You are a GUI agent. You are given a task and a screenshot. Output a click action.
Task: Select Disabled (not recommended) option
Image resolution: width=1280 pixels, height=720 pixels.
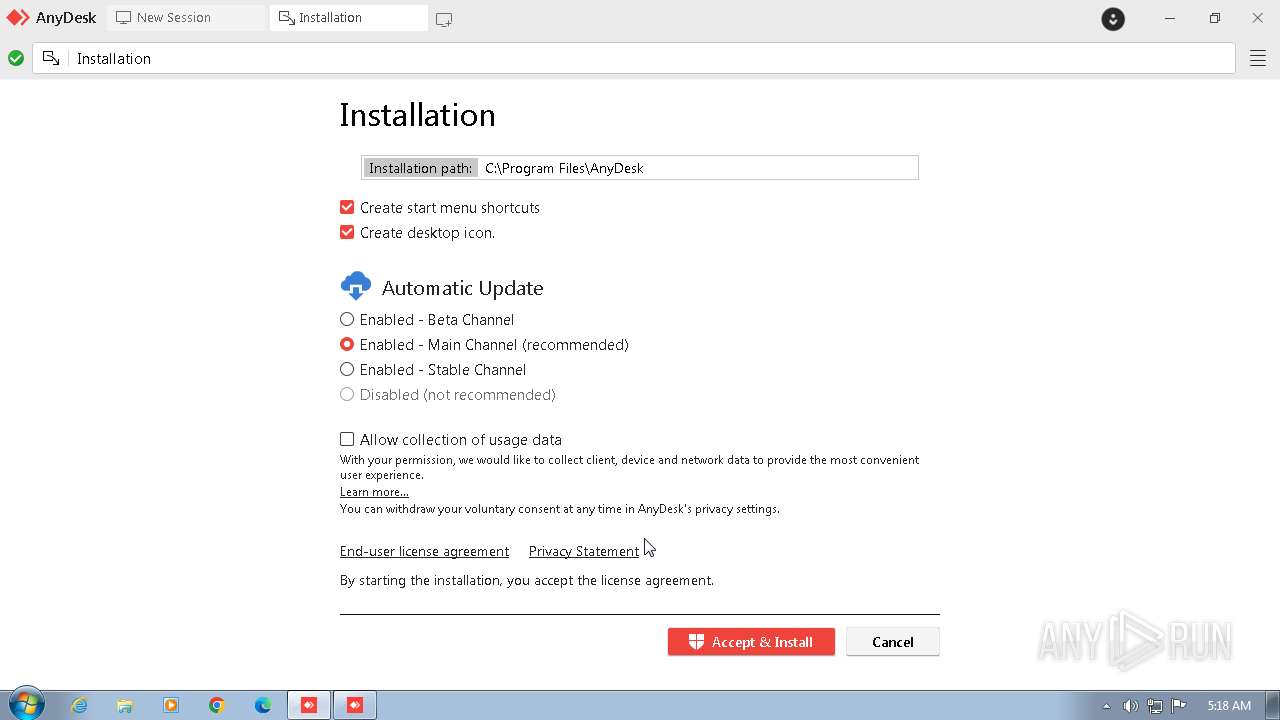click(x=347, y=394)
